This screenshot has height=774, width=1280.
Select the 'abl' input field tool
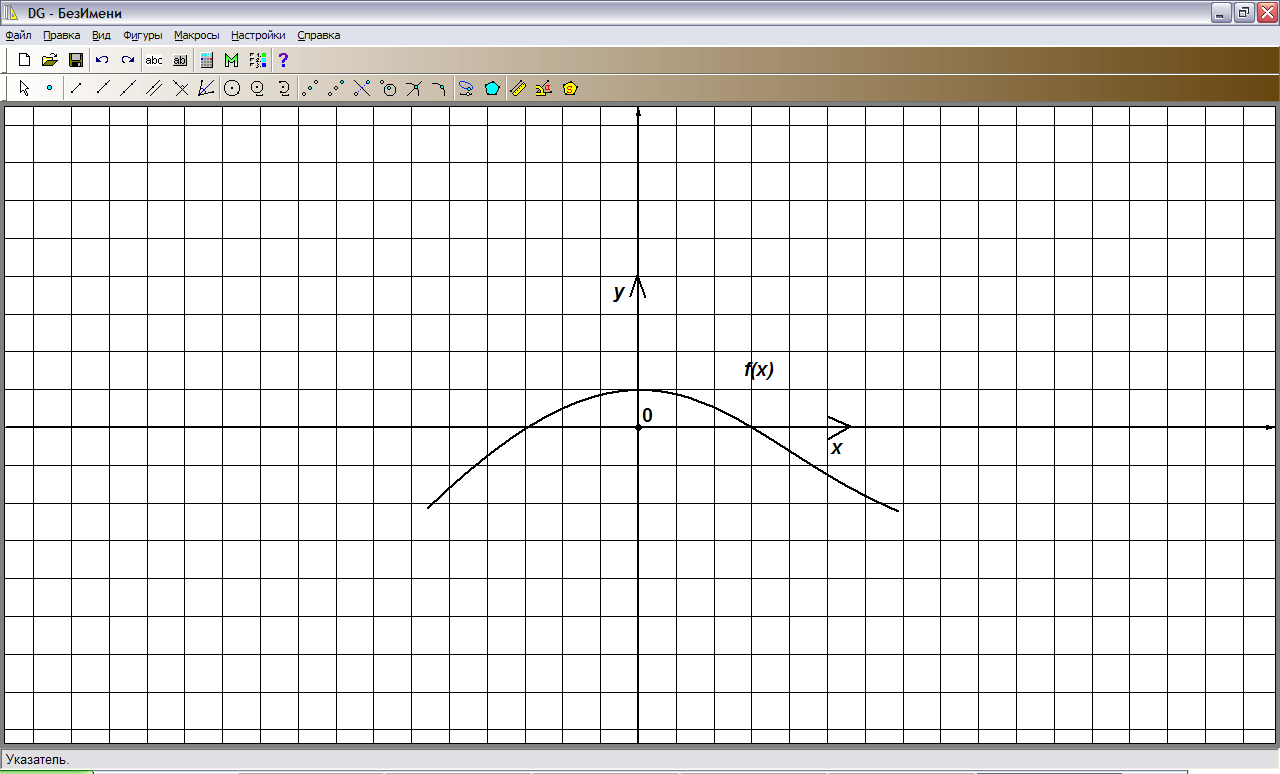[x=180, y=60]
